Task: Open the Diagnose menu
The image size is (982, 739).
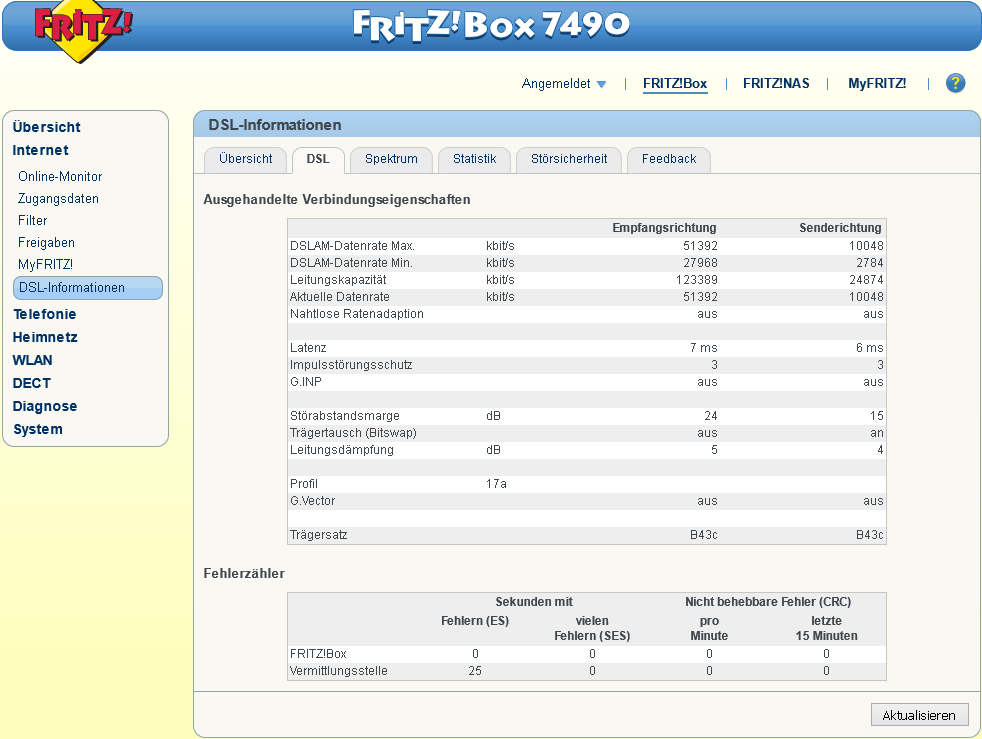Action: point(44,406)
